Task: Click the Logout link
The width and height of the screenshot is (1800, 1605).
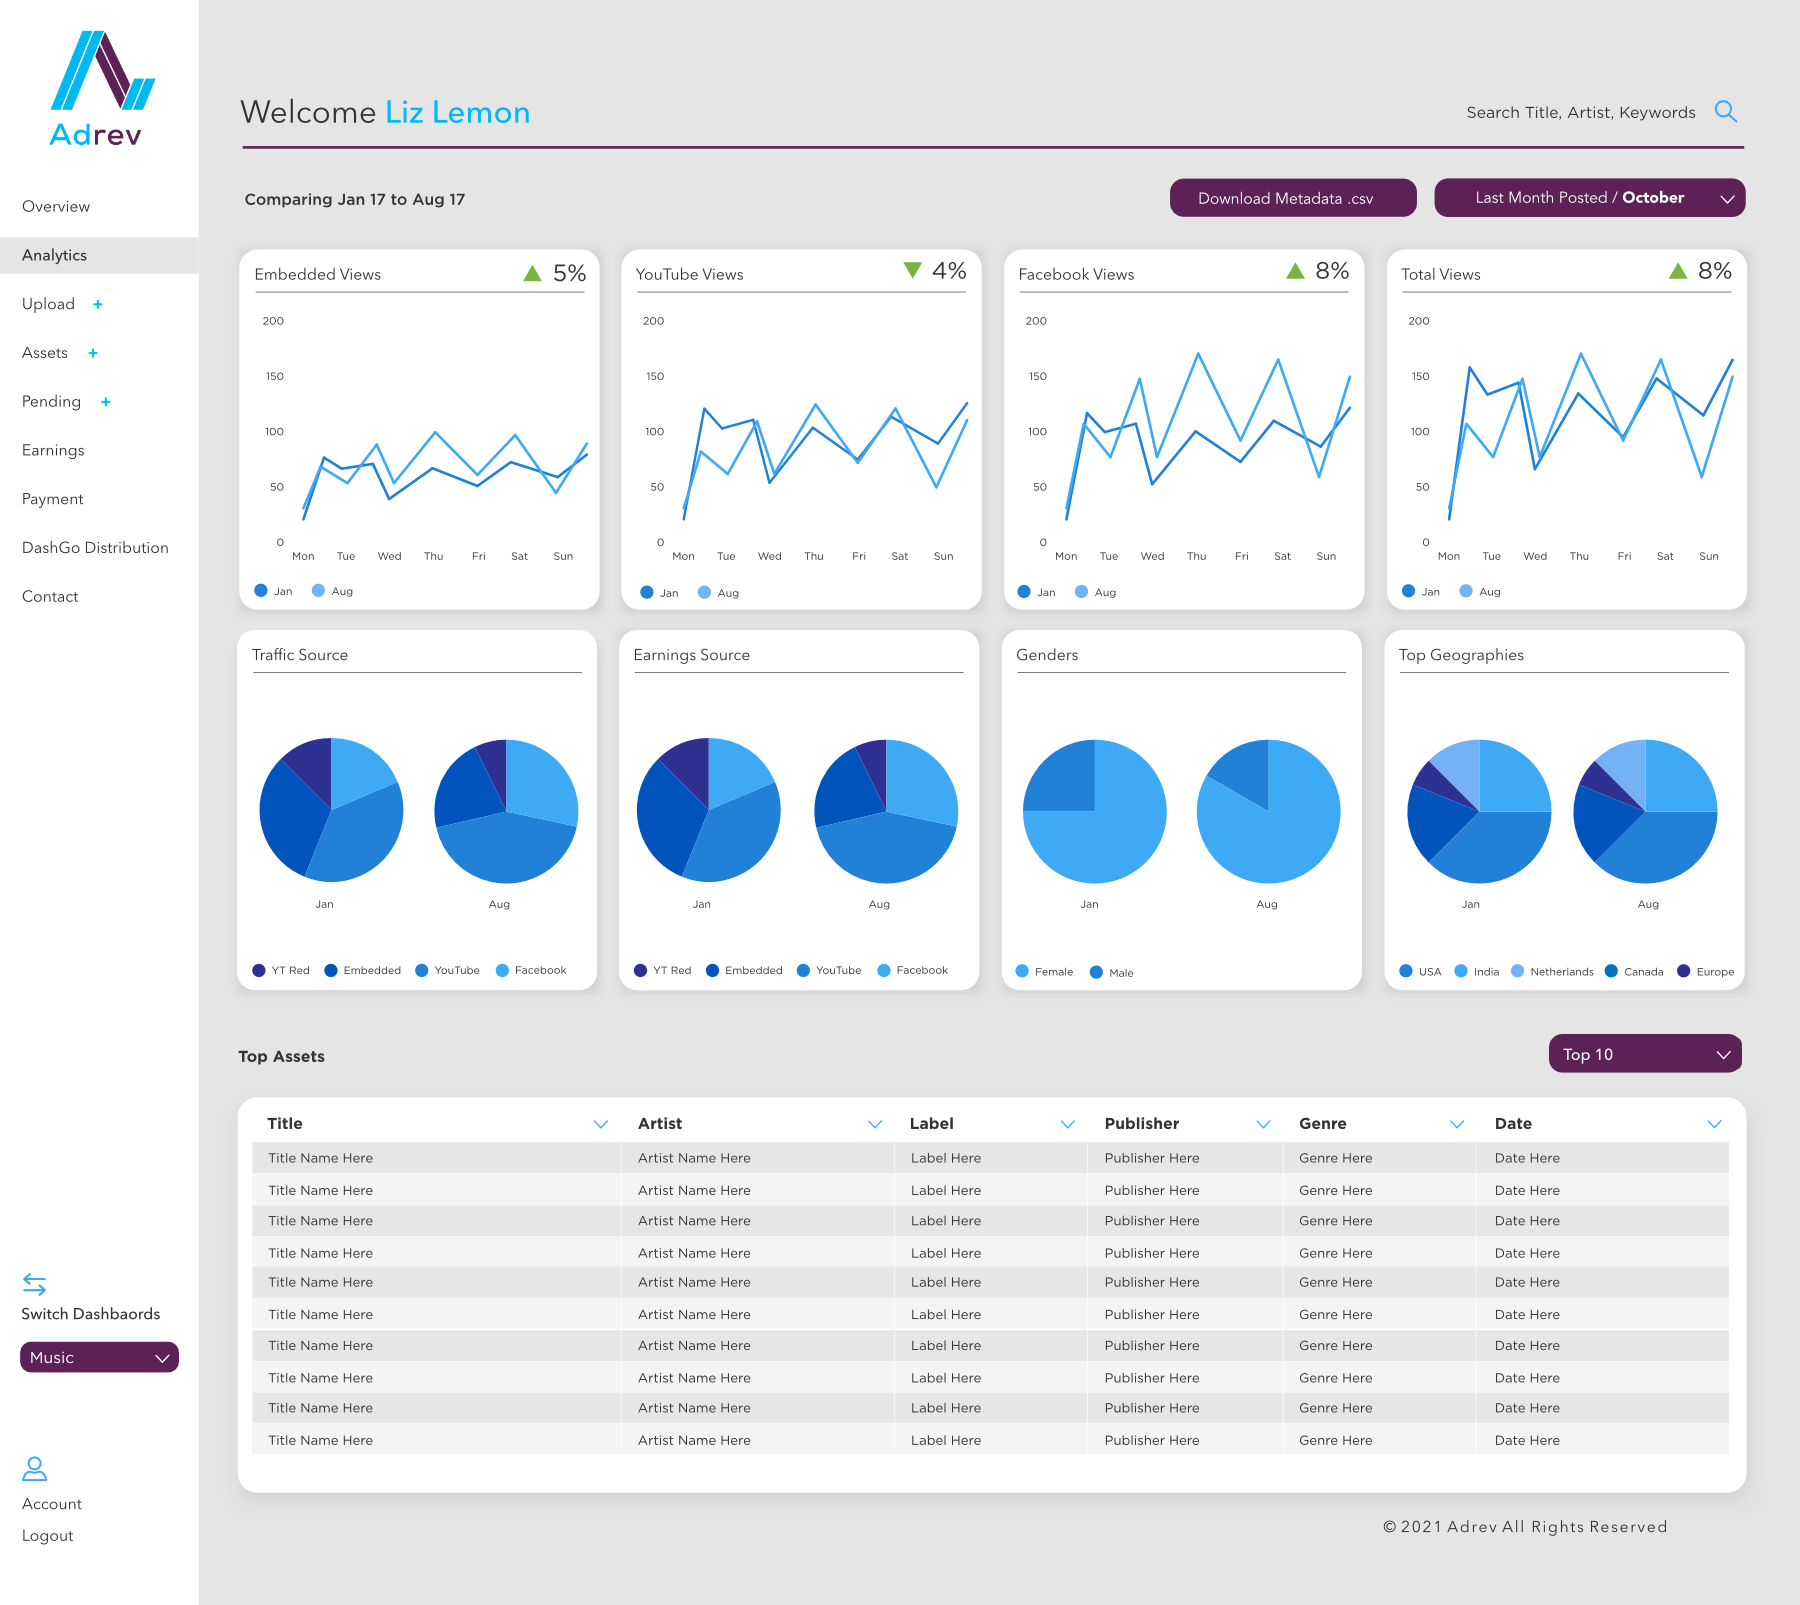Action: click(48, 1536)
